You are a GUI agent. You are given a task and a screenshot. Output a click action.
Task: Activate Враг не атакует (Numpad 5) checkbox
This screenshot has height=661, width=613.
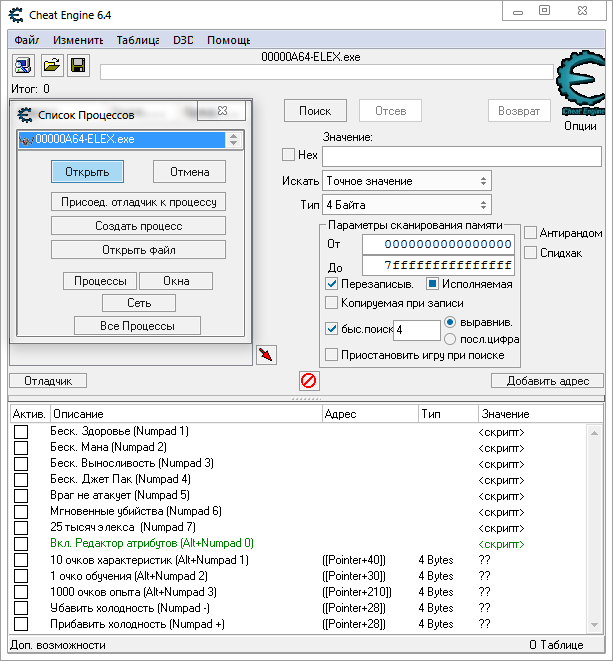coord(21,496)
